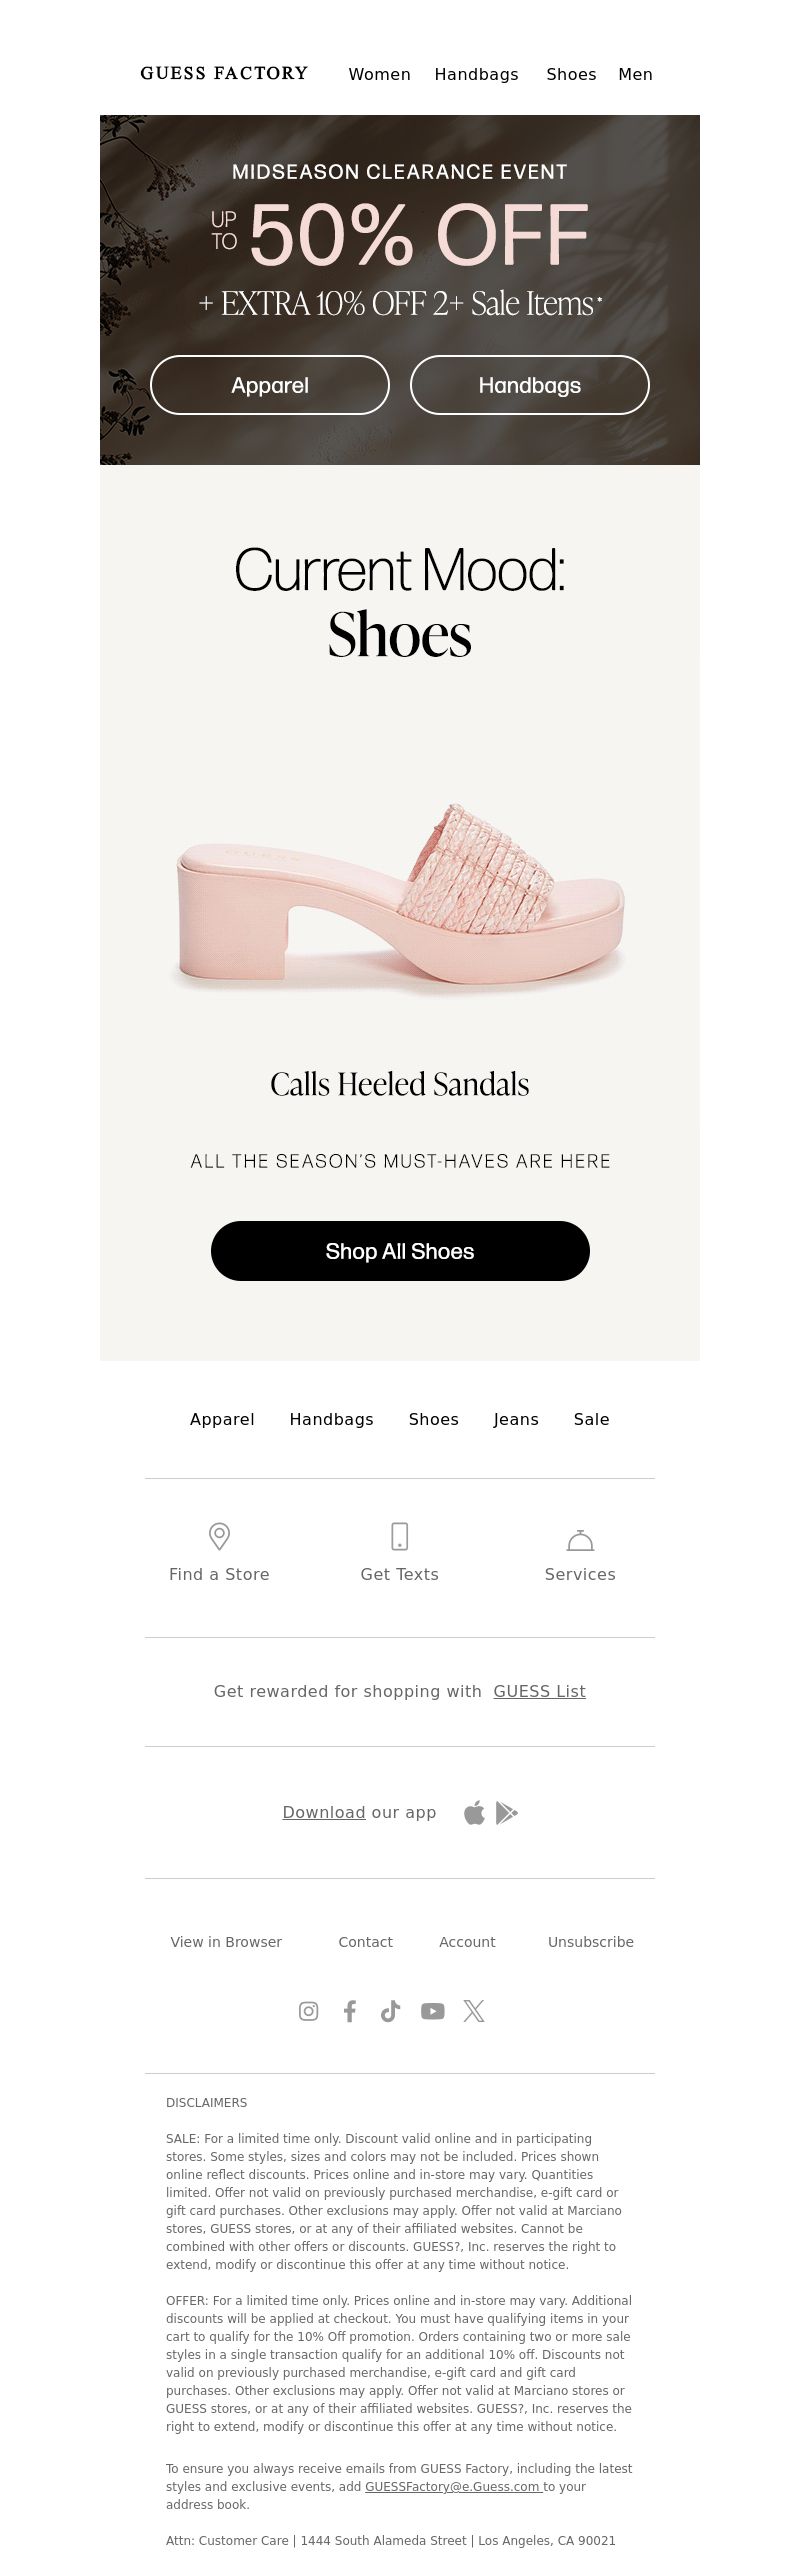Click the Shop All Shoes button
This screenshot has height=2570, width=800.
[x=400, y=1251]
